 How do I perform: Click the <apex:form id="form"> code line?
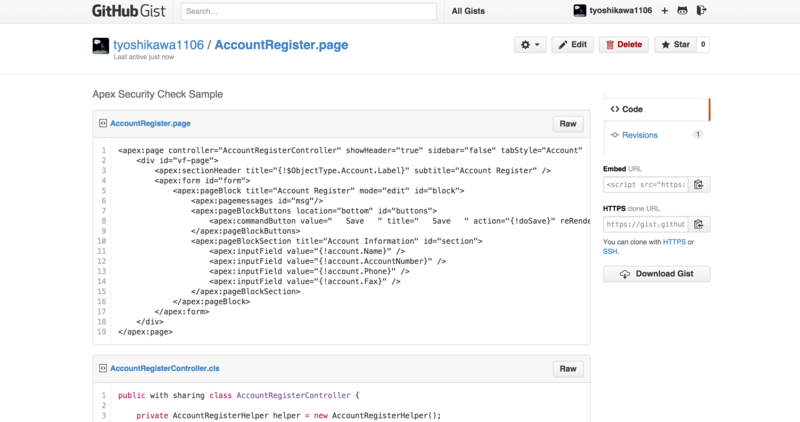click(x=203, y=181)
